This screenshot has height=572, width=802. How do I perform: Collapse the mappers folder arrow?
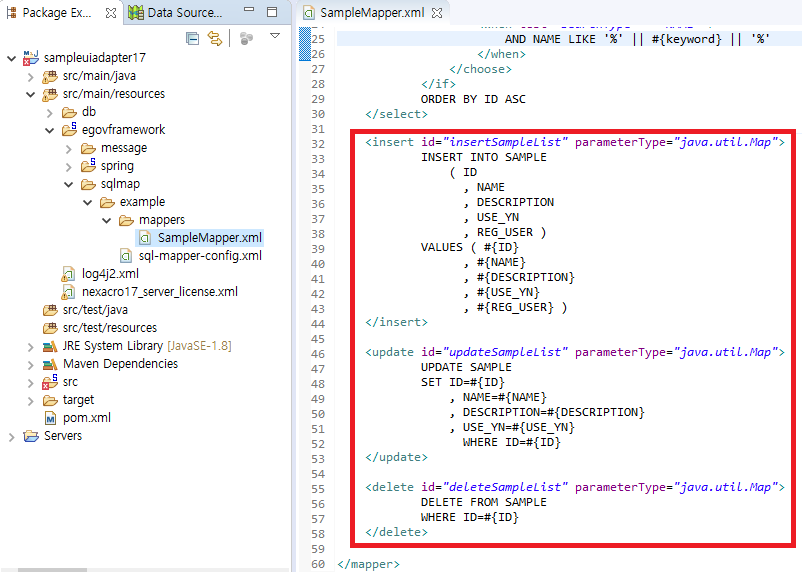106,220
